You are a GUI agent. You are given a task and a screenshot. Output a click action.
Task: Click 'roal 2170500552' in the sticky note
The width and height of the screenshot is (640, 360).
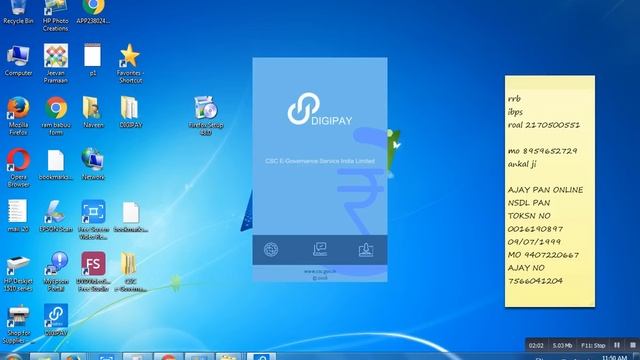pyautogui.click(x=544, y=125)
